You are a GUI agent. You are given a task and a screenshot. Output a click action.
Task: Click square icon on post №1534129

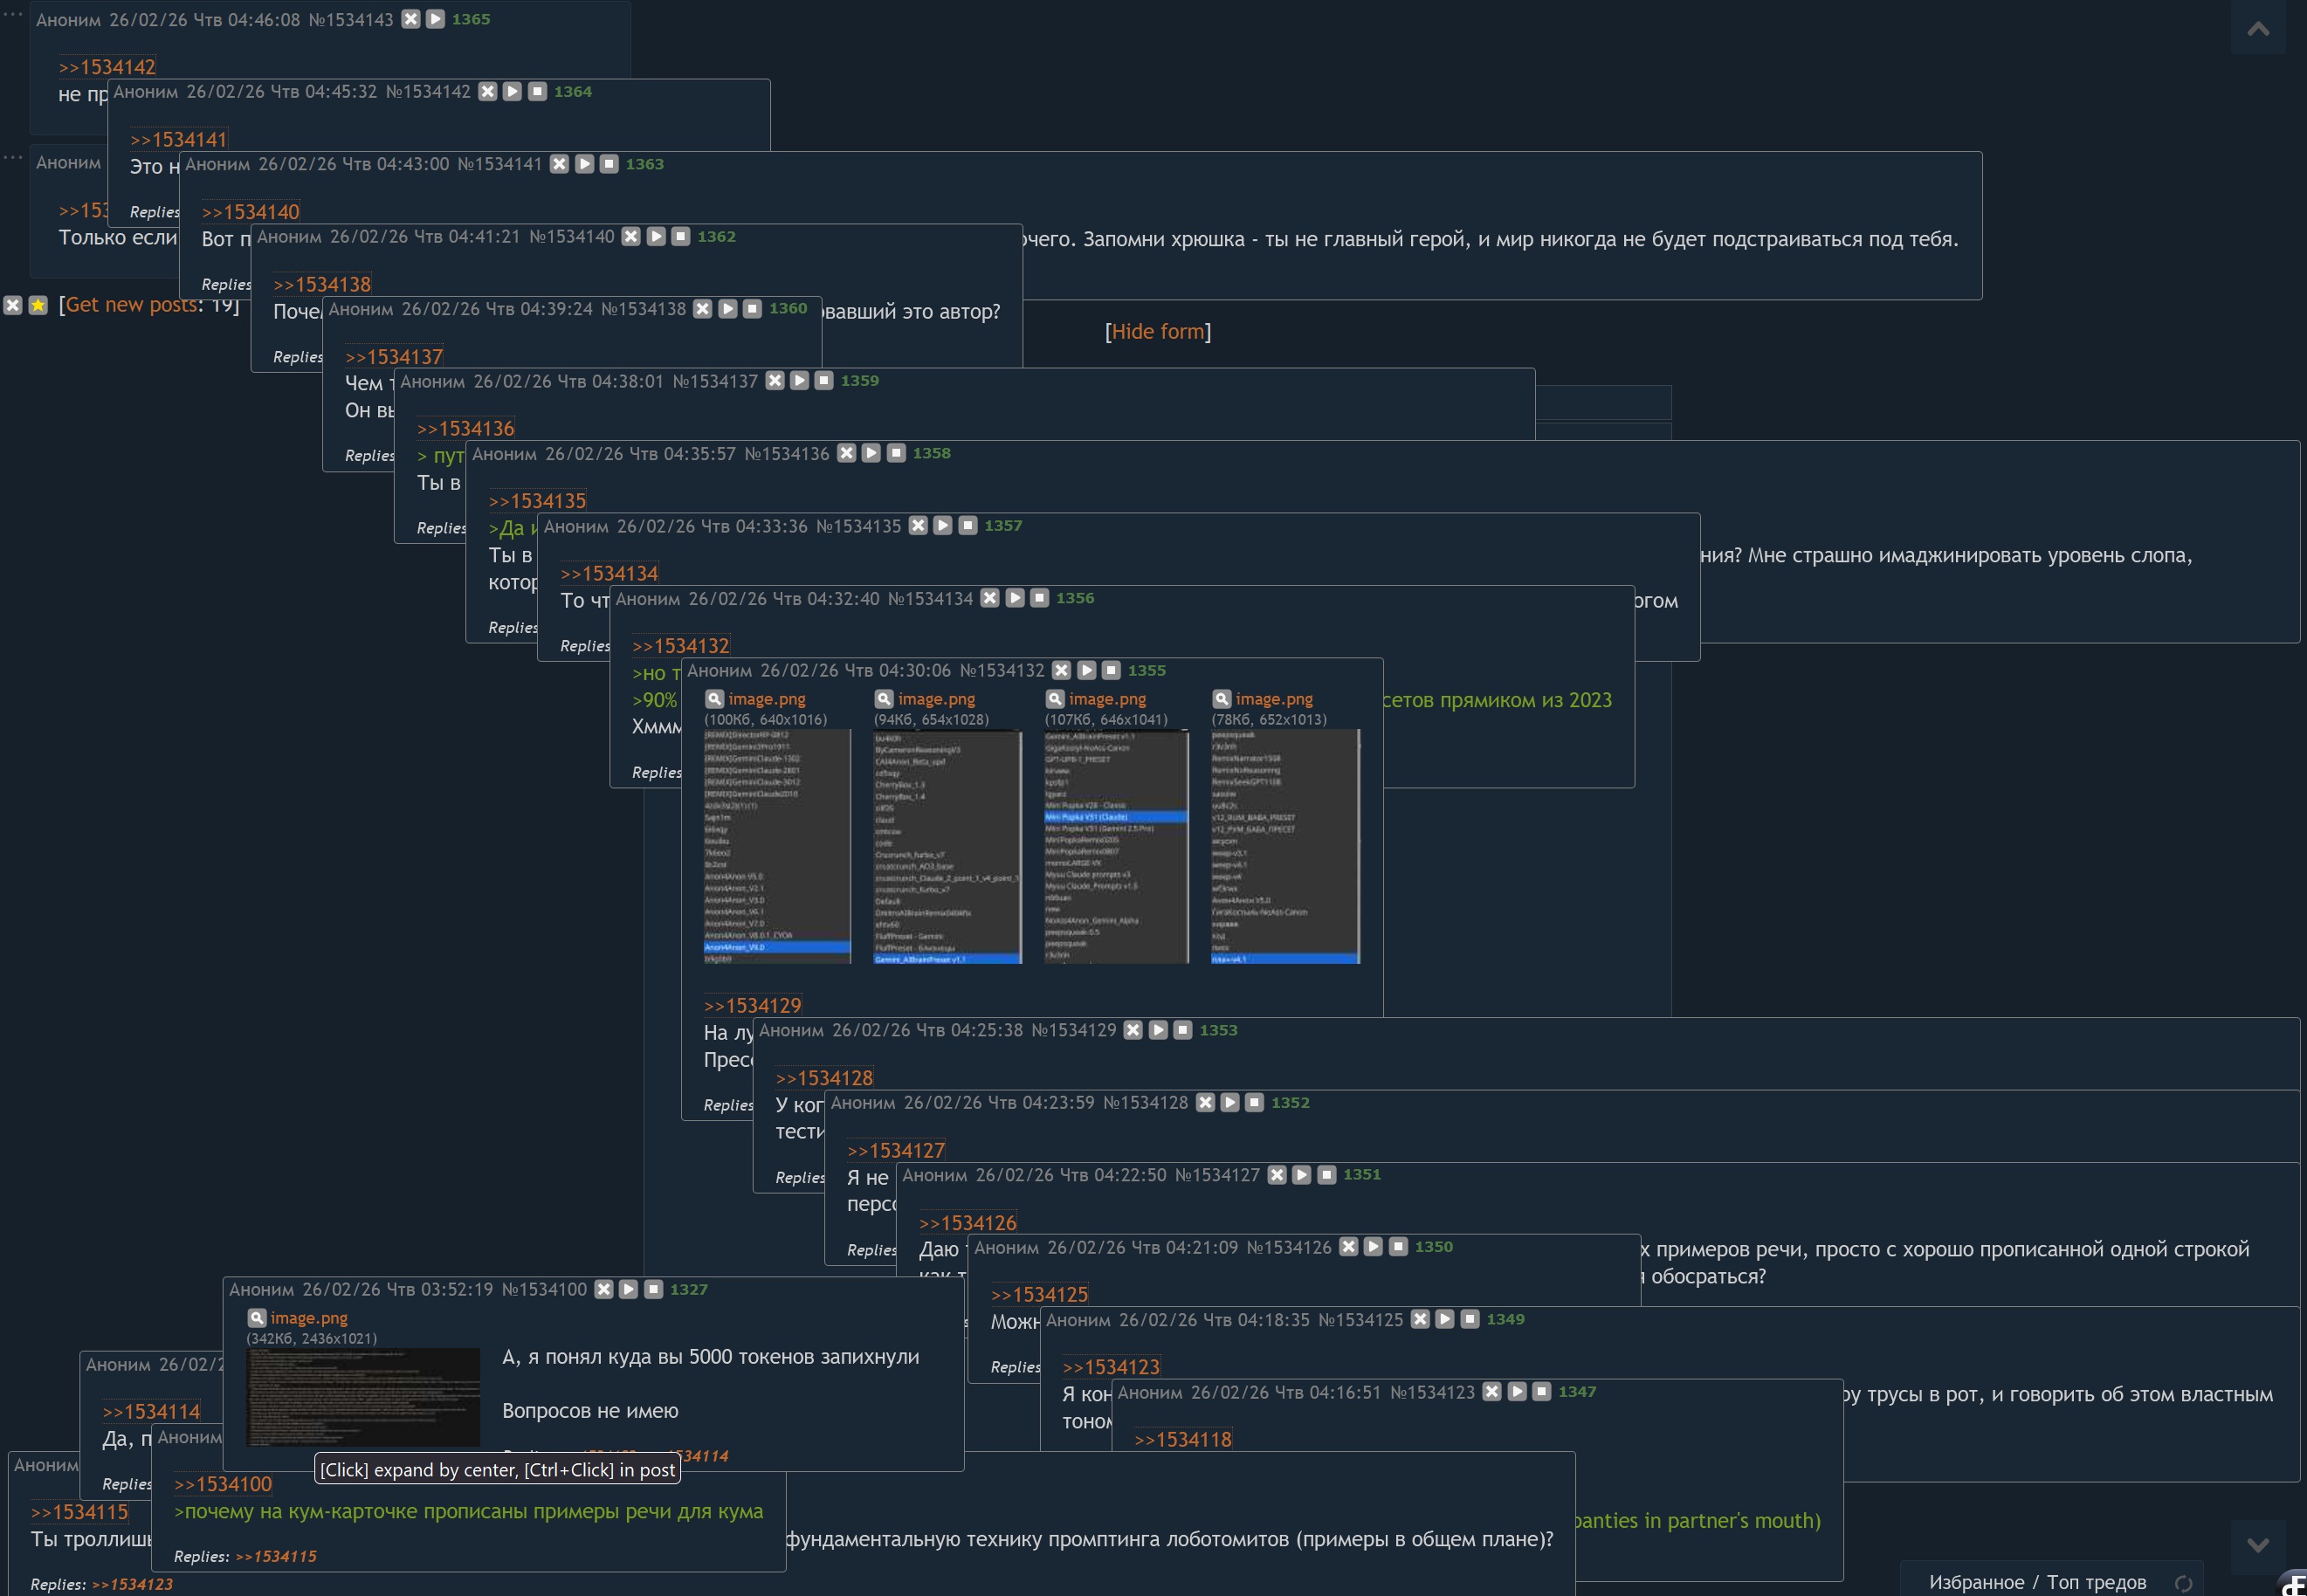1182,1030
